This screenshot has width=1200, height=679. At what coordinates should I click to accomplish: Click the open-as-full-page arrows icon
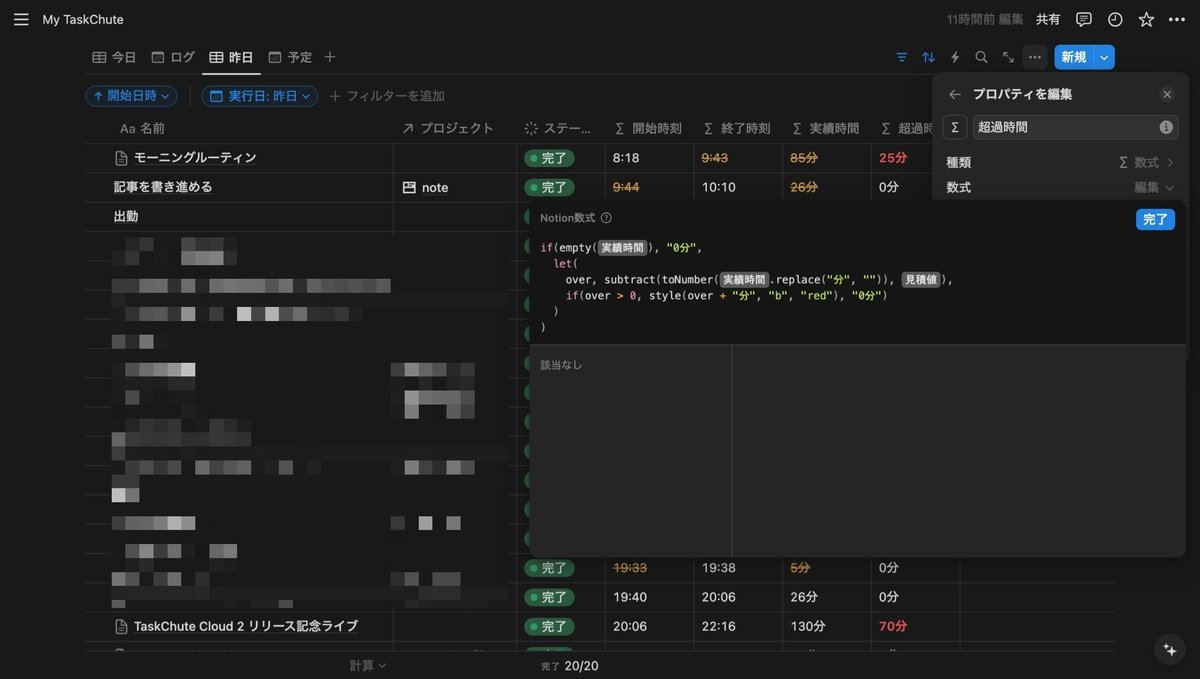[1008, 57]
